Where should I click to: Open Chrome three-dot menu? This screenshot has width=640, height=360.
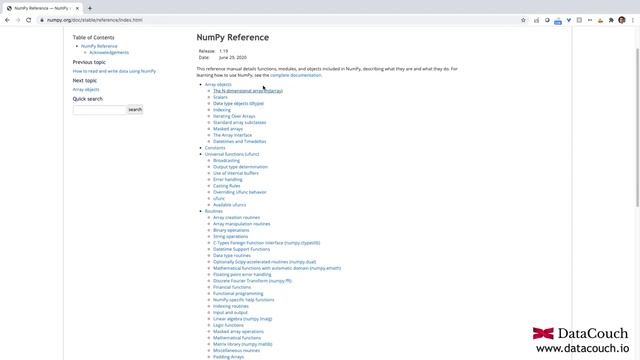[x=633, y=20]
